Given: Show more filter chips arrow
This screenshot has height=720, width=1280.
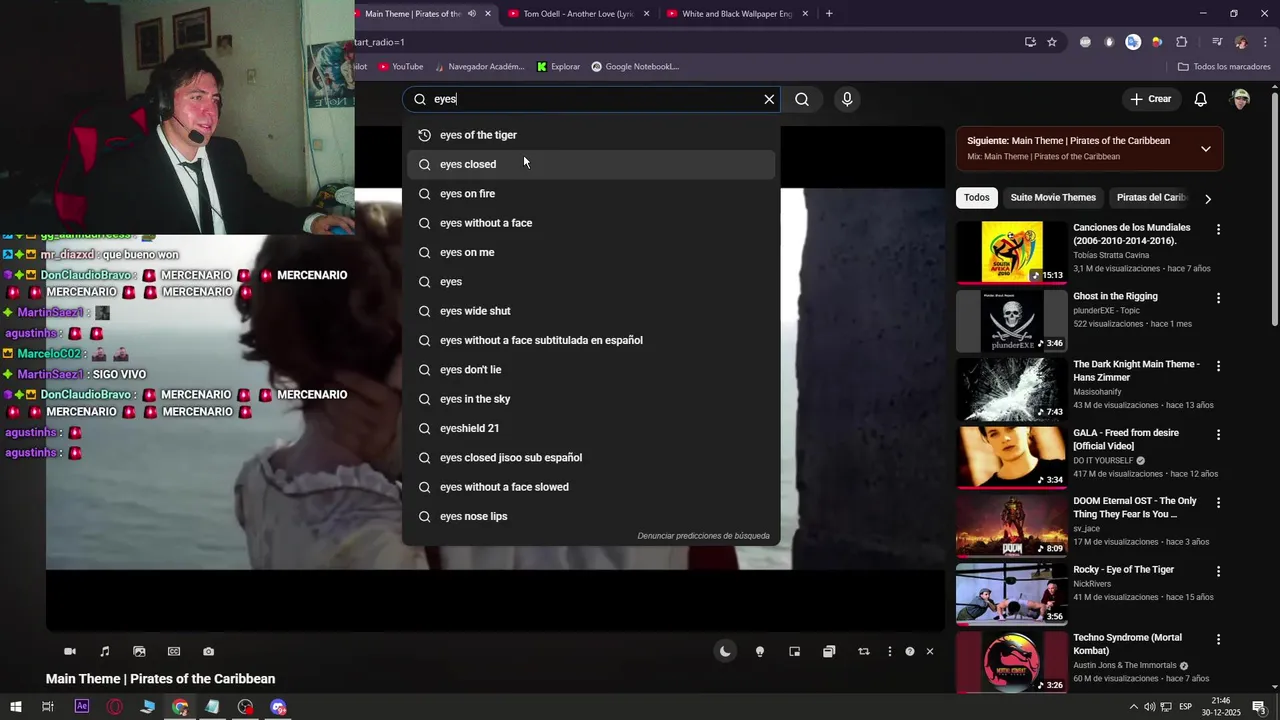Looking at the screenshot, I should click(x=1208, y=199).
